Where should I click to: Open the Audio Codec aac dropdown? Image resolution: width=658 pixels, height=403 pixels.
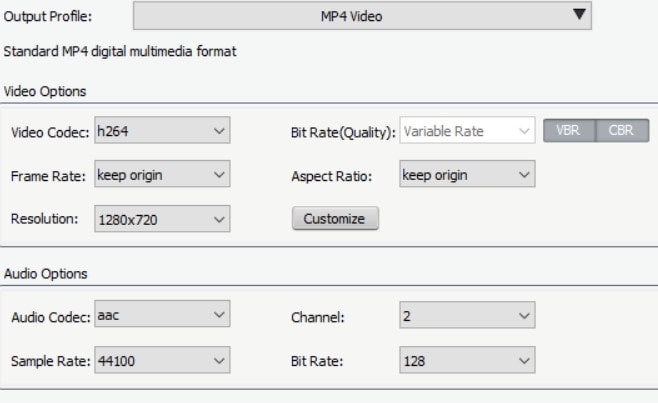tap(162, 314)
